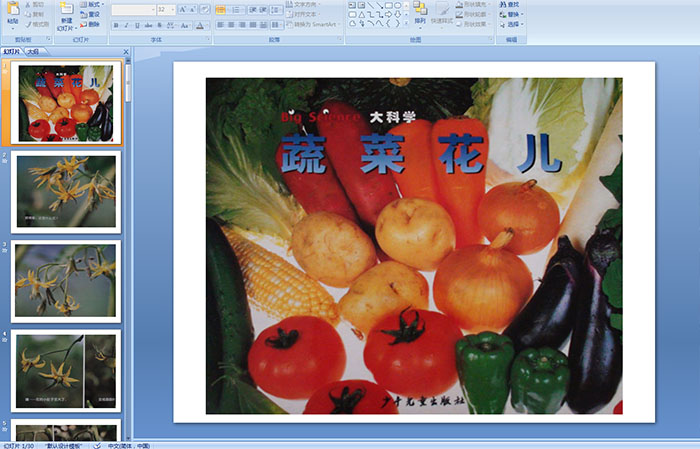Image resolution: width=700 pixels, height=449 pixels.
Task: Click the Increase Font Size icon
Action: pyautogui.click(x=183, y=9)
